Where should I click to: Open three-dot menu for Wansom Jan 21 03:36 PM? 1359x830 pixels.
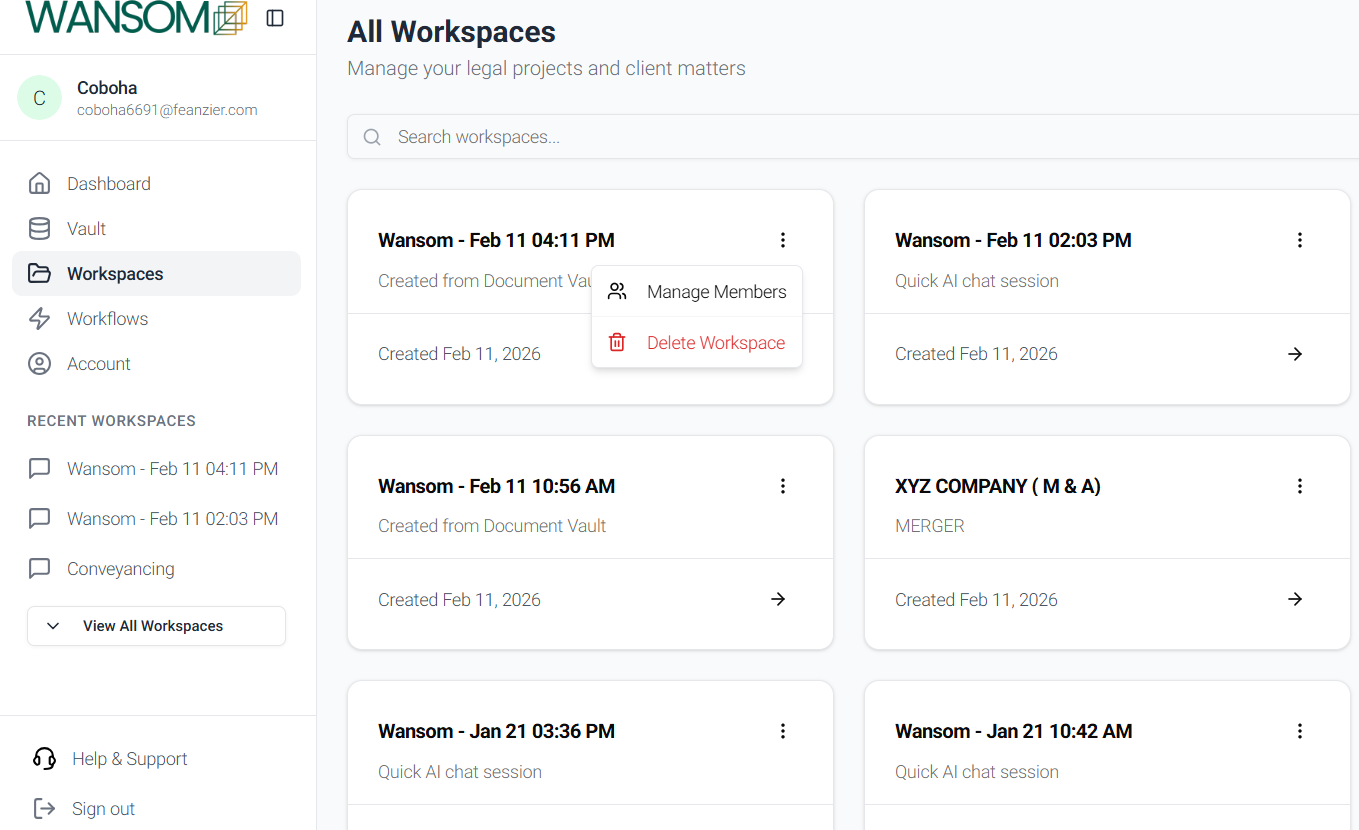pos(783,731)
